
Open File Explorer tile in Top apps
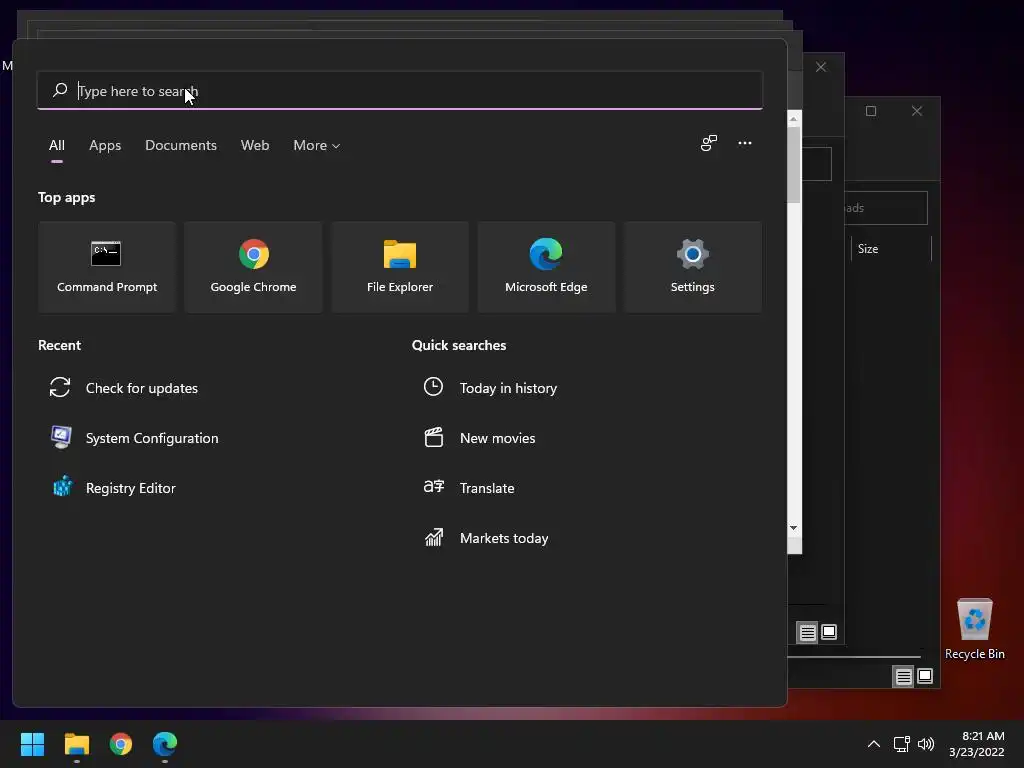click(400, 267)
